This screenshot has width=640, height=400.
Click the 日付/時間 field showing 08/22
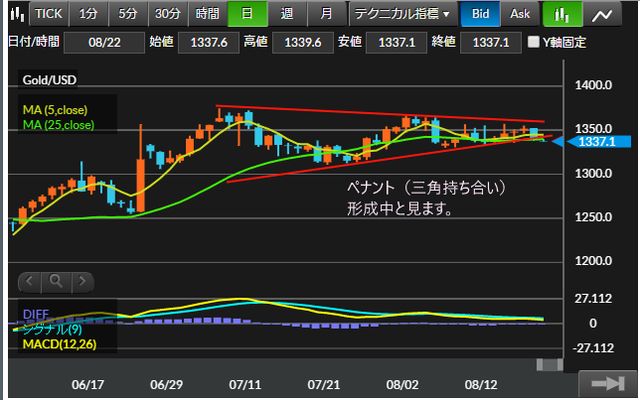coord(104,42)
